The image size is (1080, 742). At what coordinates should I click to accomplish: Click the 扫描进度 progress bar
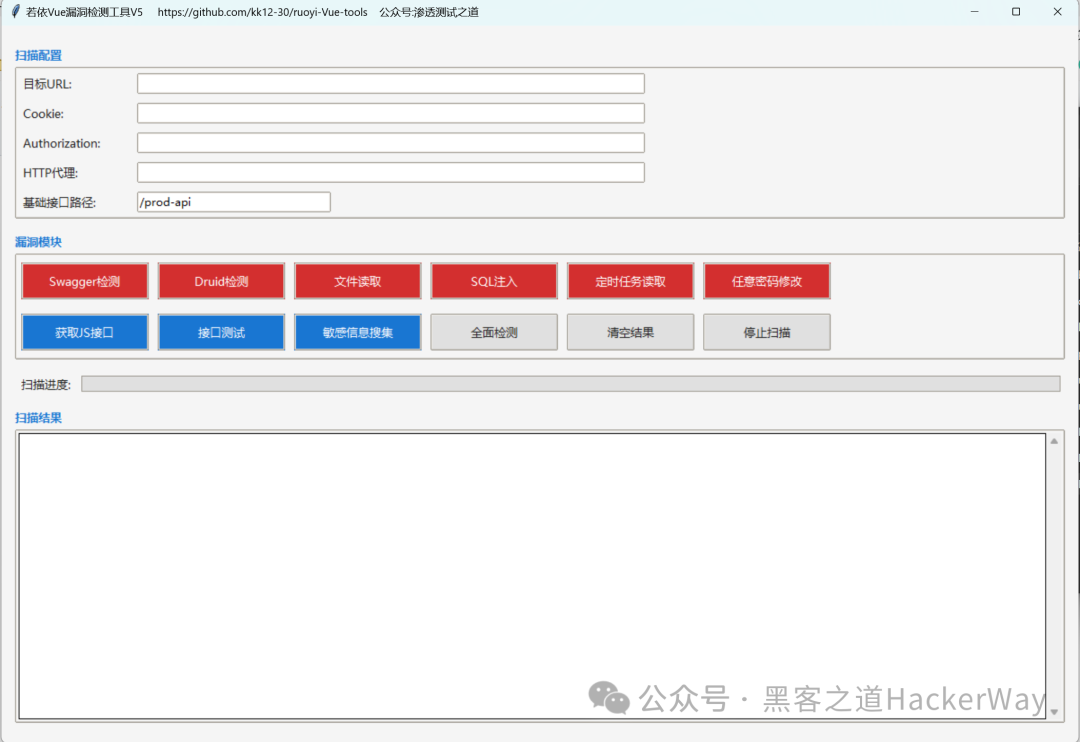pyautogui.click(x=570, y=384)
